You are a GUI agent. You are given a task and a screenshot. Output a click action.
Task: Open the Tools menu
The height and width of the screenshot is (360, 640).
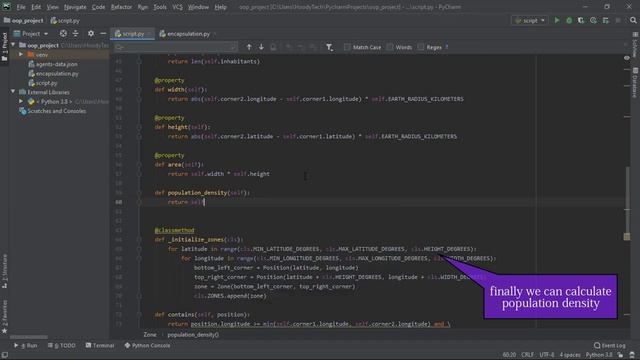coord(160,7)
